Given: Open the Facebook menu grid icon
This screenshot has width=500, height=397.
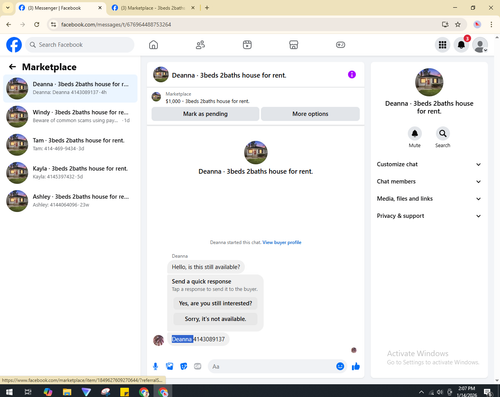Looking at the screenshot, I should tap(442, 45).
